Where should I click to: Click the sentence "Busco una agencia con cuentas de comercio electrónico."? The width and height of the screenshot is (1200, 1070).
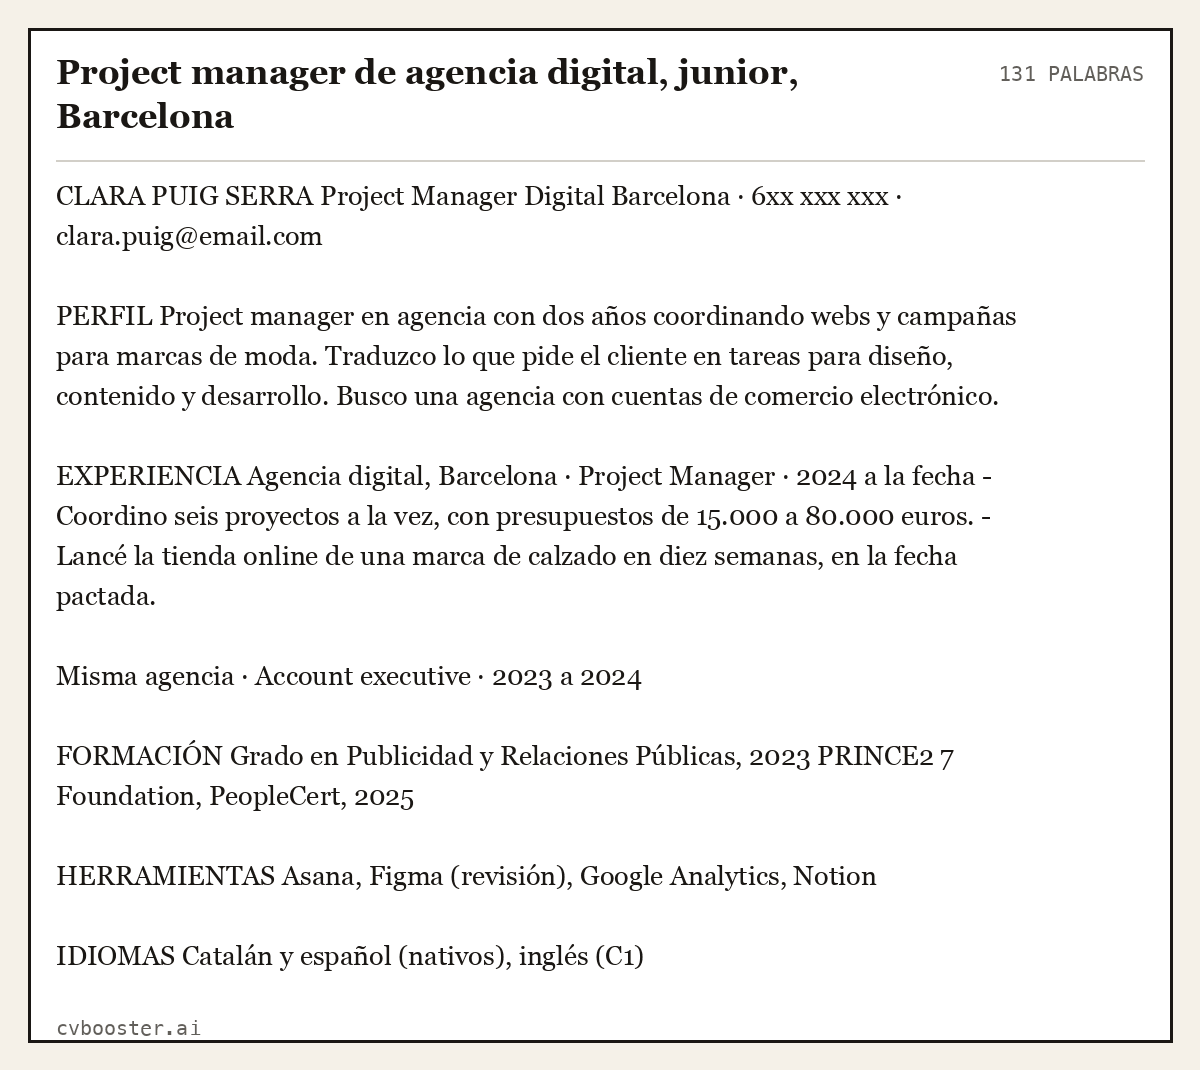pyautogui.click(x=667, y=396)
